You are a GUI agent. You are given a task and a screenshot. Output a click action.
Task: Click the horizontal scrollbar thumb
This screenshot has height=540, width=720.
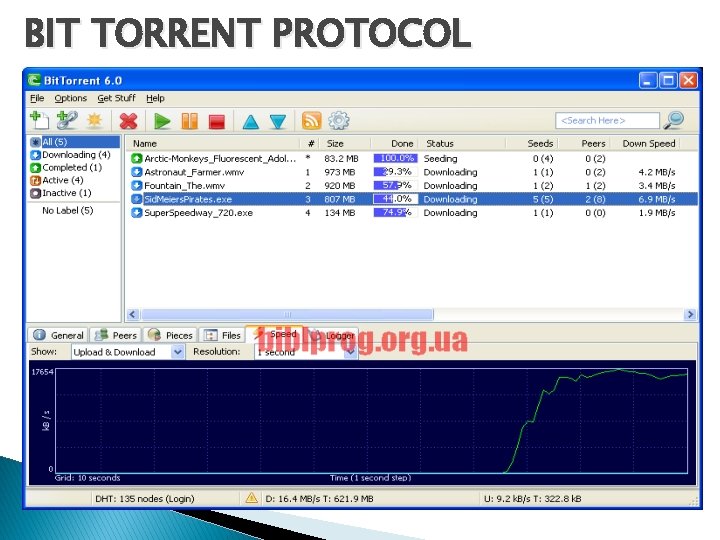[x=287, y=315]
